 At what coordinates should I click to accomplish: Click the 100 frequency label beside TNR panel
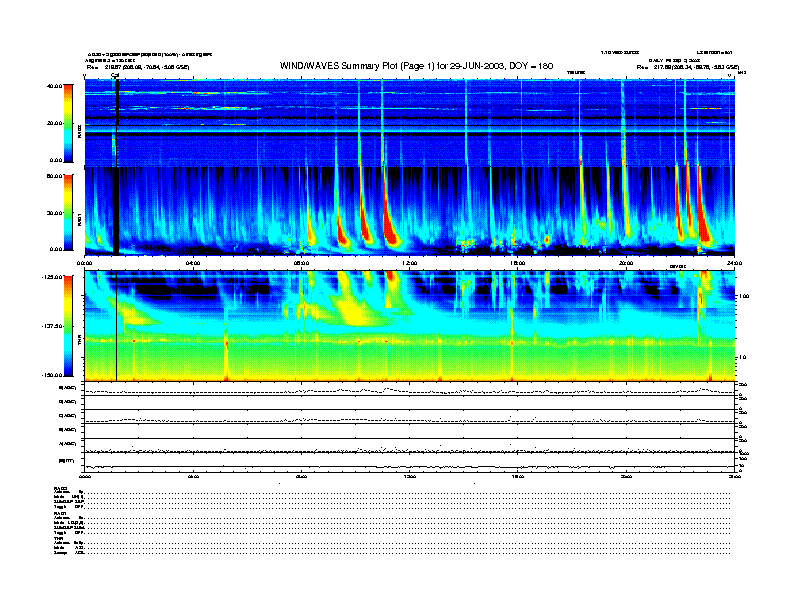pyautogui.click(x=744, y=296)
